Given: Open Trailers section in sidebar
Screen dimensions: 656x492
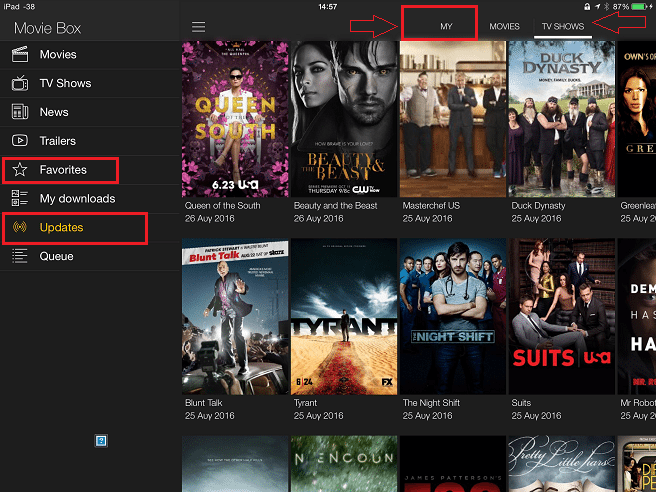Looking at the screenshot, I should pos(90,141).
